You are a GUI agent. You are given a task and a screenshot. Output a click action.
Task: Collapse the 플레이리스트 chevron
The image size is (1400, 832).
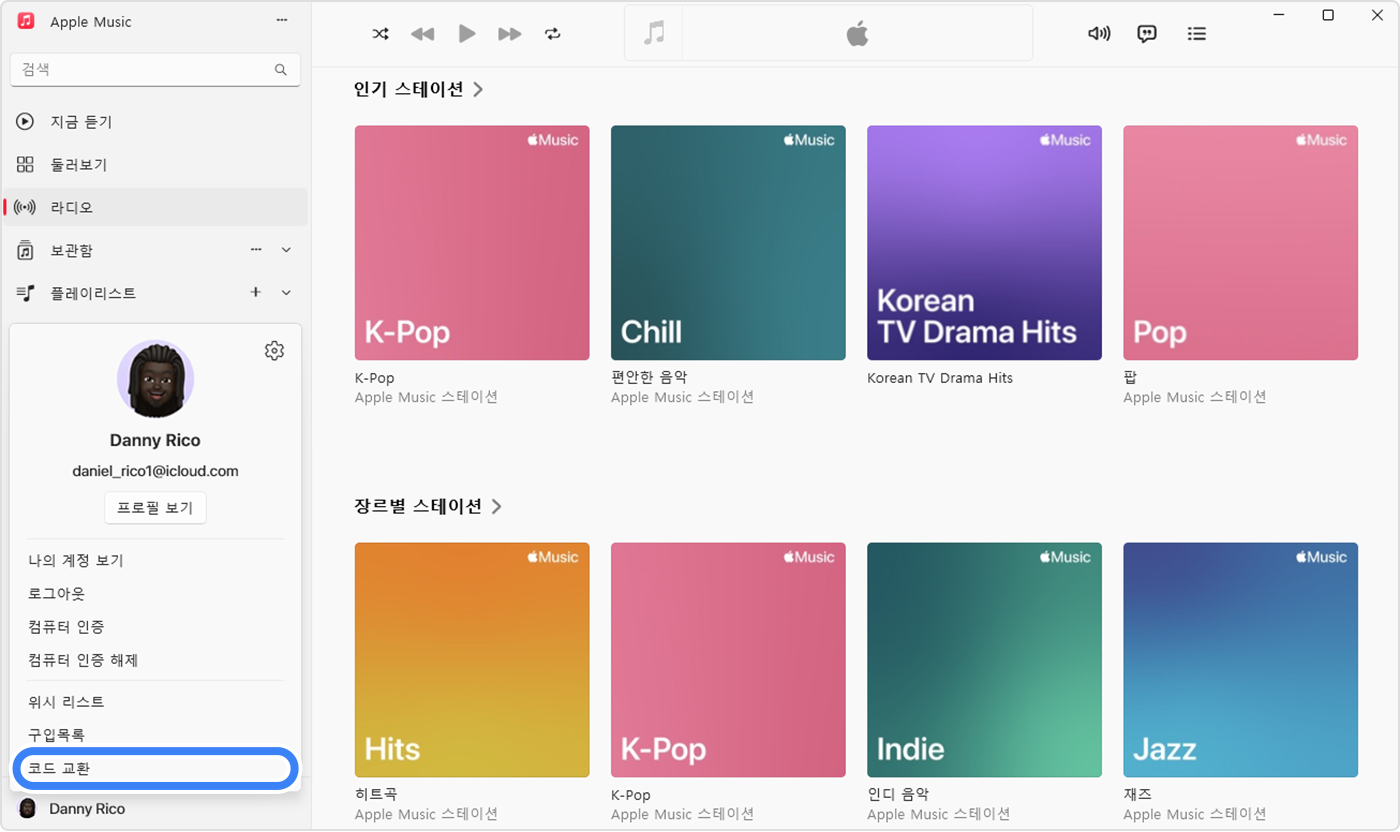286,293
